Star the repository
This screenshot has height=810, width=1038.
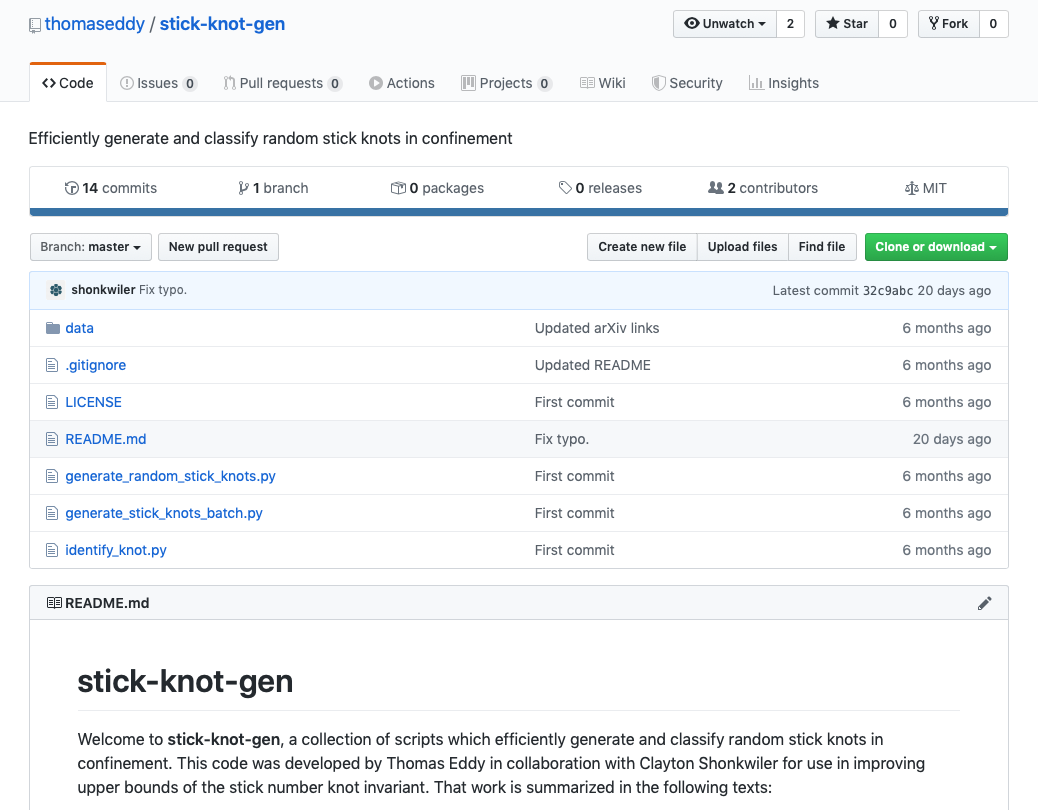[x=847, y=24]
